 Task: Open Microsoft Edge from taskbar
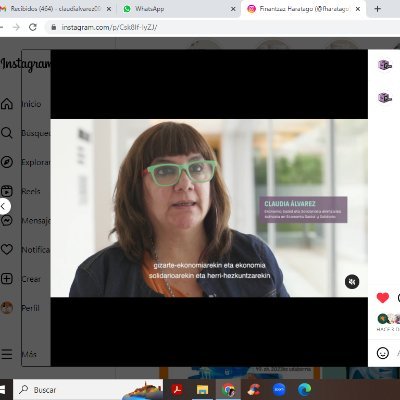[x=305, y=389]
